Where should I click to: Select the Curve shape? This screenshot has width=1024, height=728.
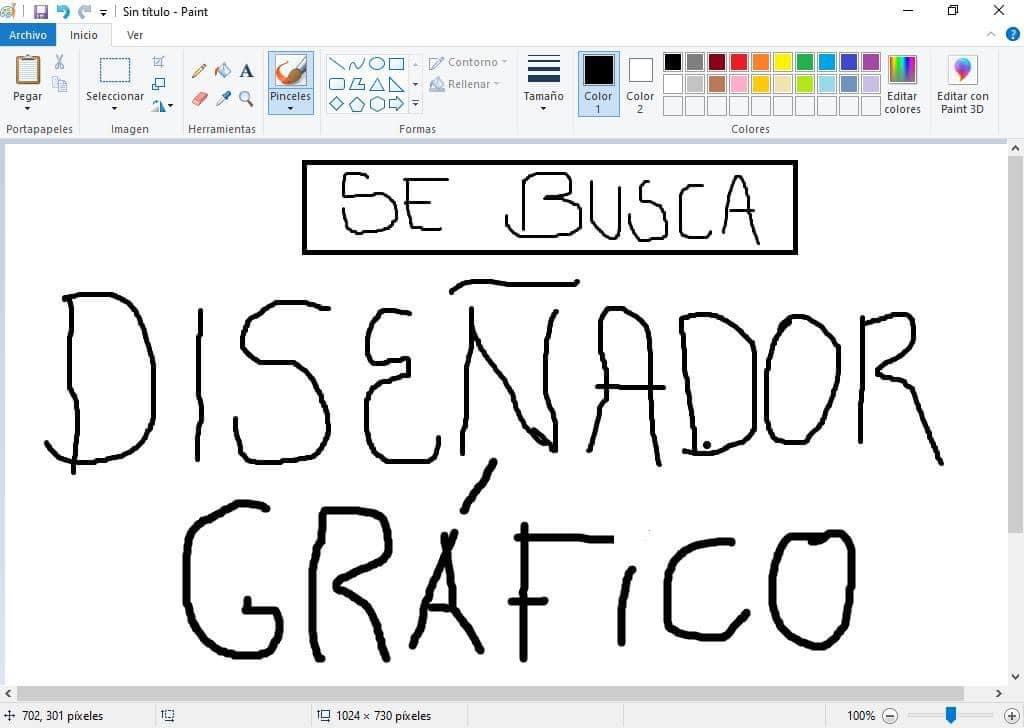point(357,63)
